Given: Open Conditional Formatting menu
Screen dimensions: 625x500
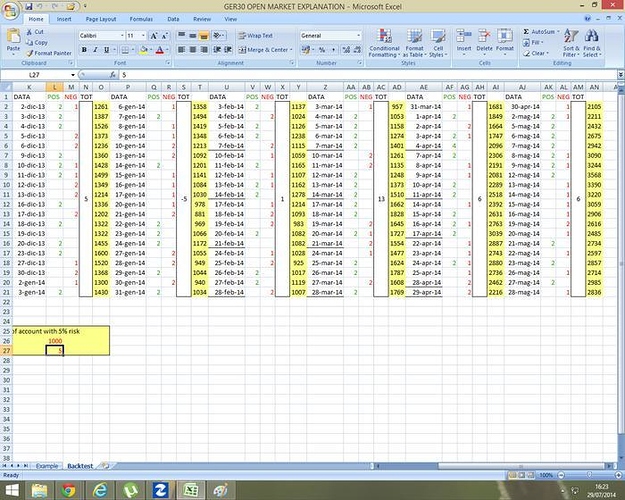Looking at the screenshot, I should coord(384,43).
